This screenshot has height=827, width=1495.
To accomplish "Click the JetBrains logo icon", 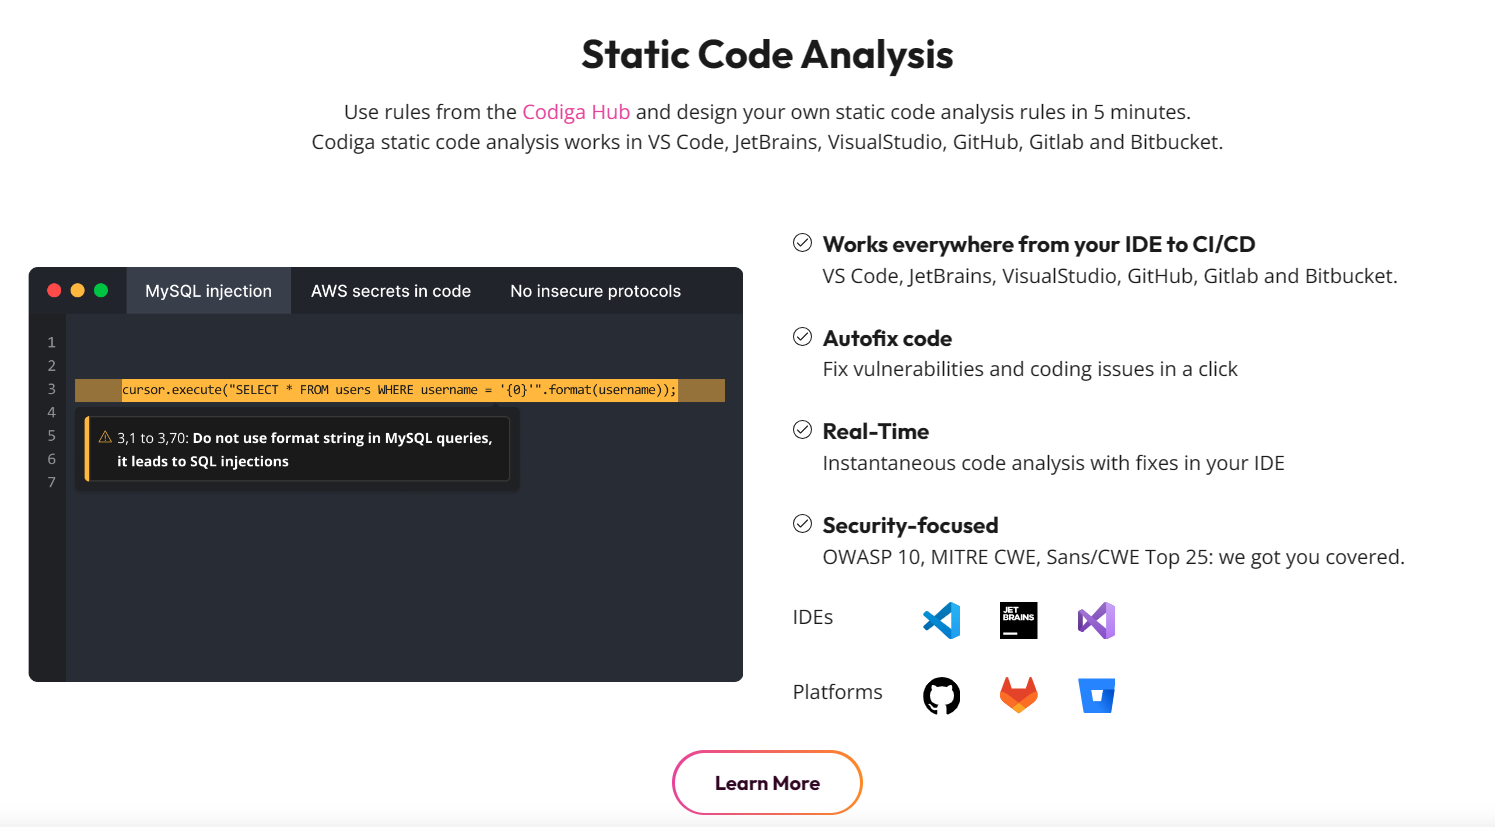I will tap(1018, 620).
